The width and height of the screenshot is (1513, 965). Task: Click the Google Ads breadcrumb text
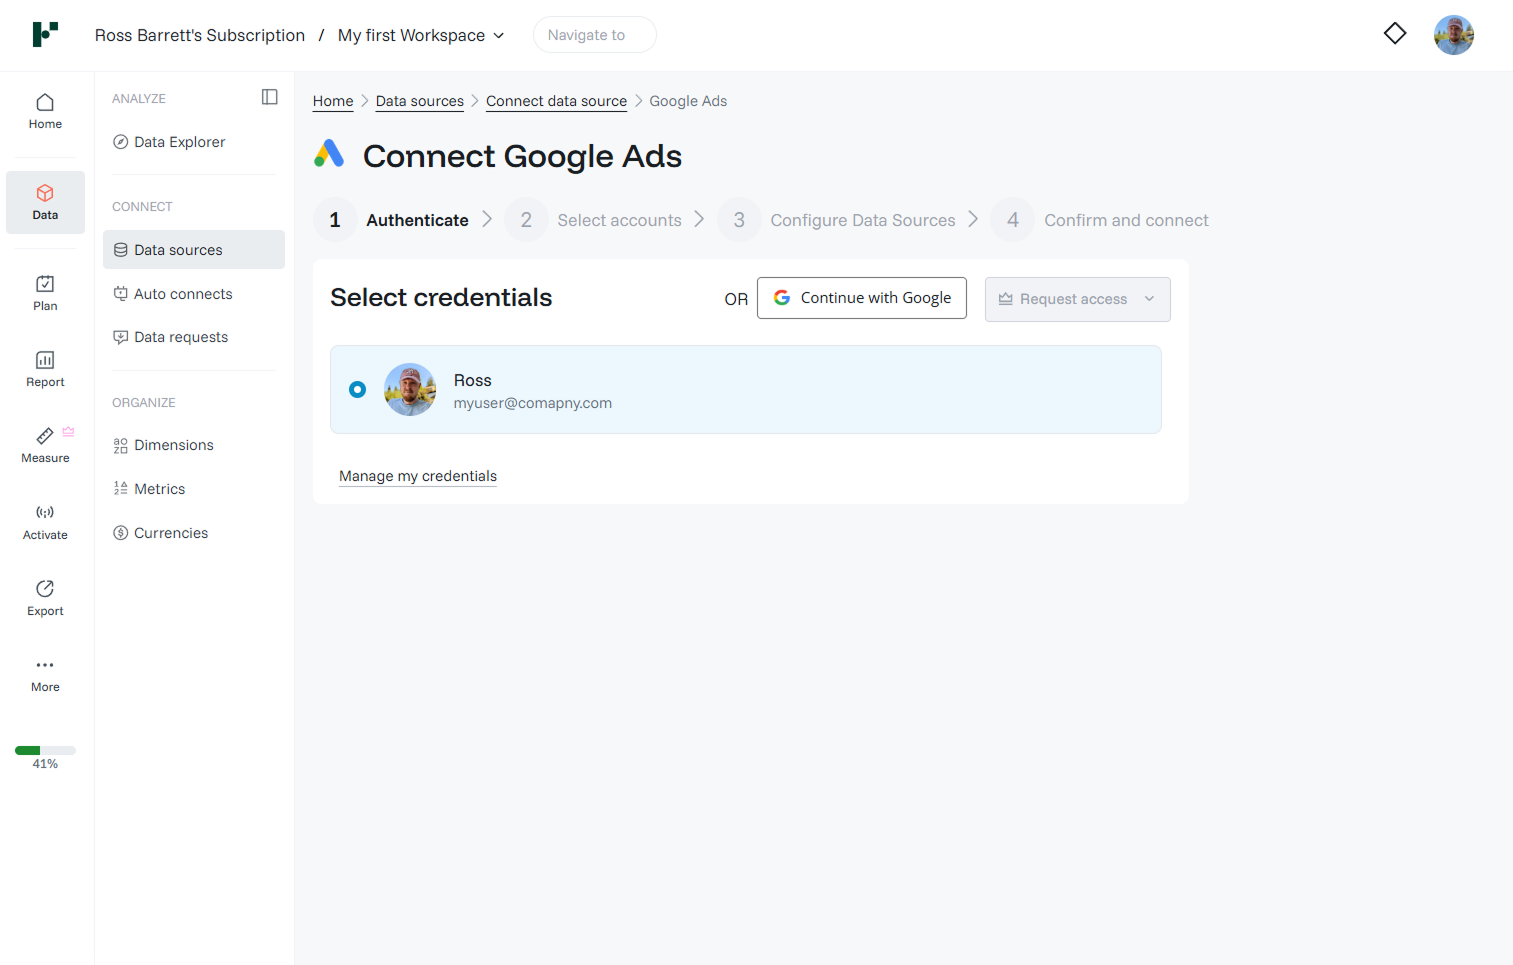[x=688, y=101]
